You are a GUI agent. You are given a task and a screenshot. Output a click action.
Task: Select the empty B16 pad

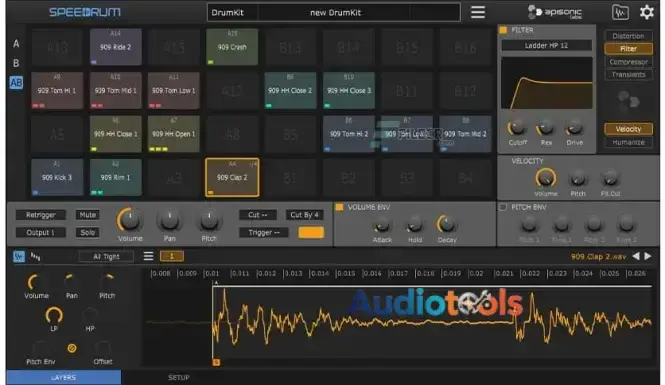pos(465,47)
